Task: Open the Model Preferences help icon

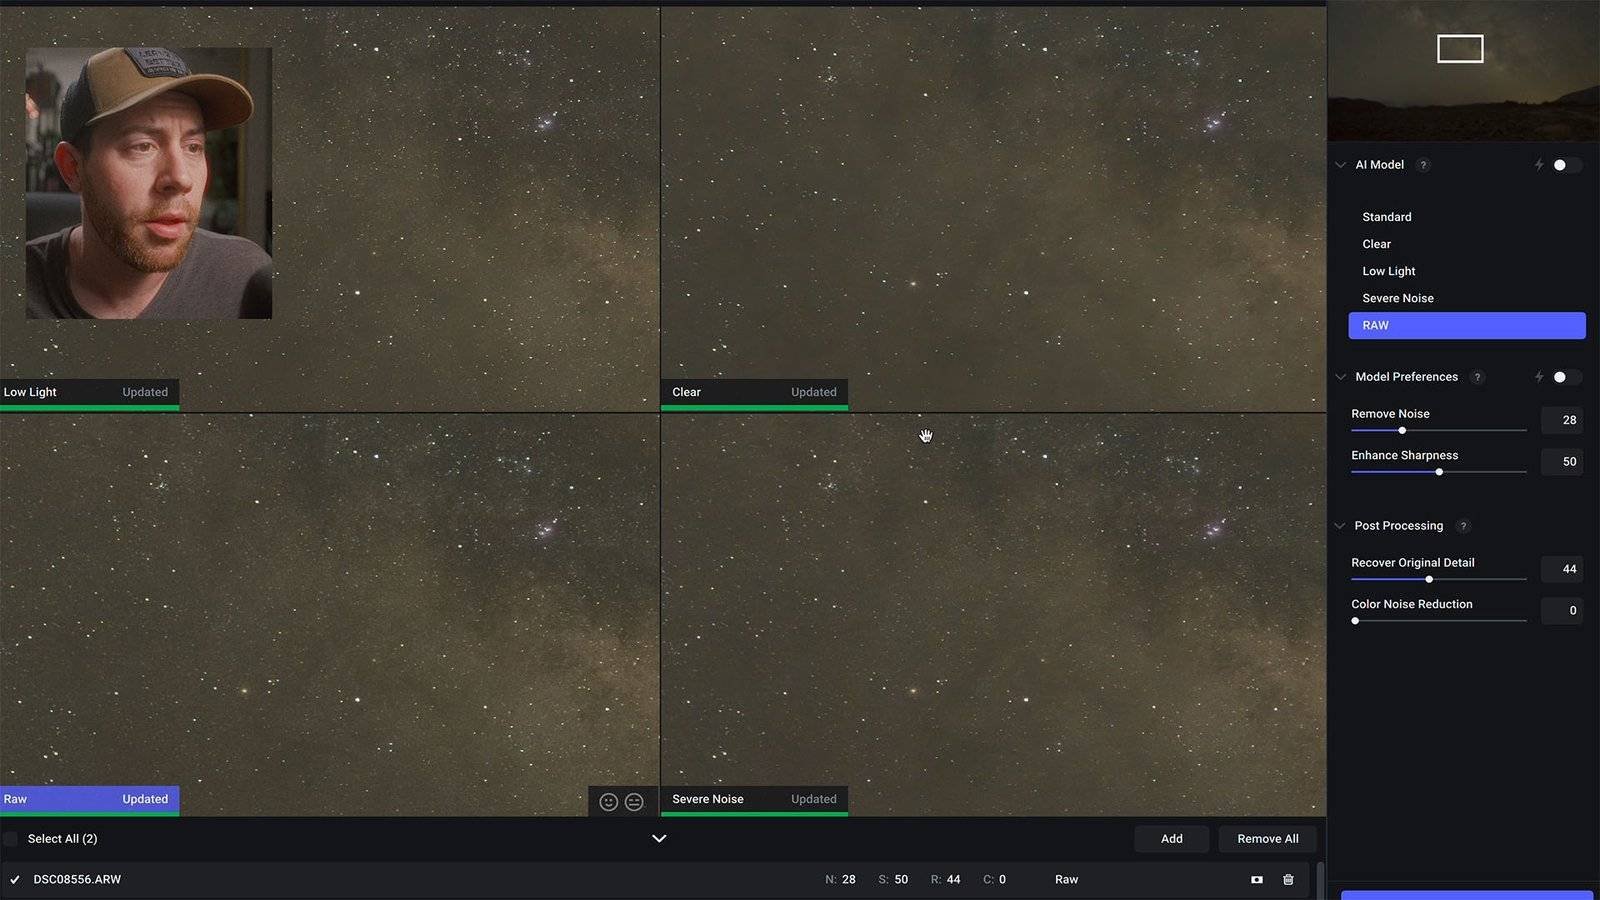Action: (1477, 377)
